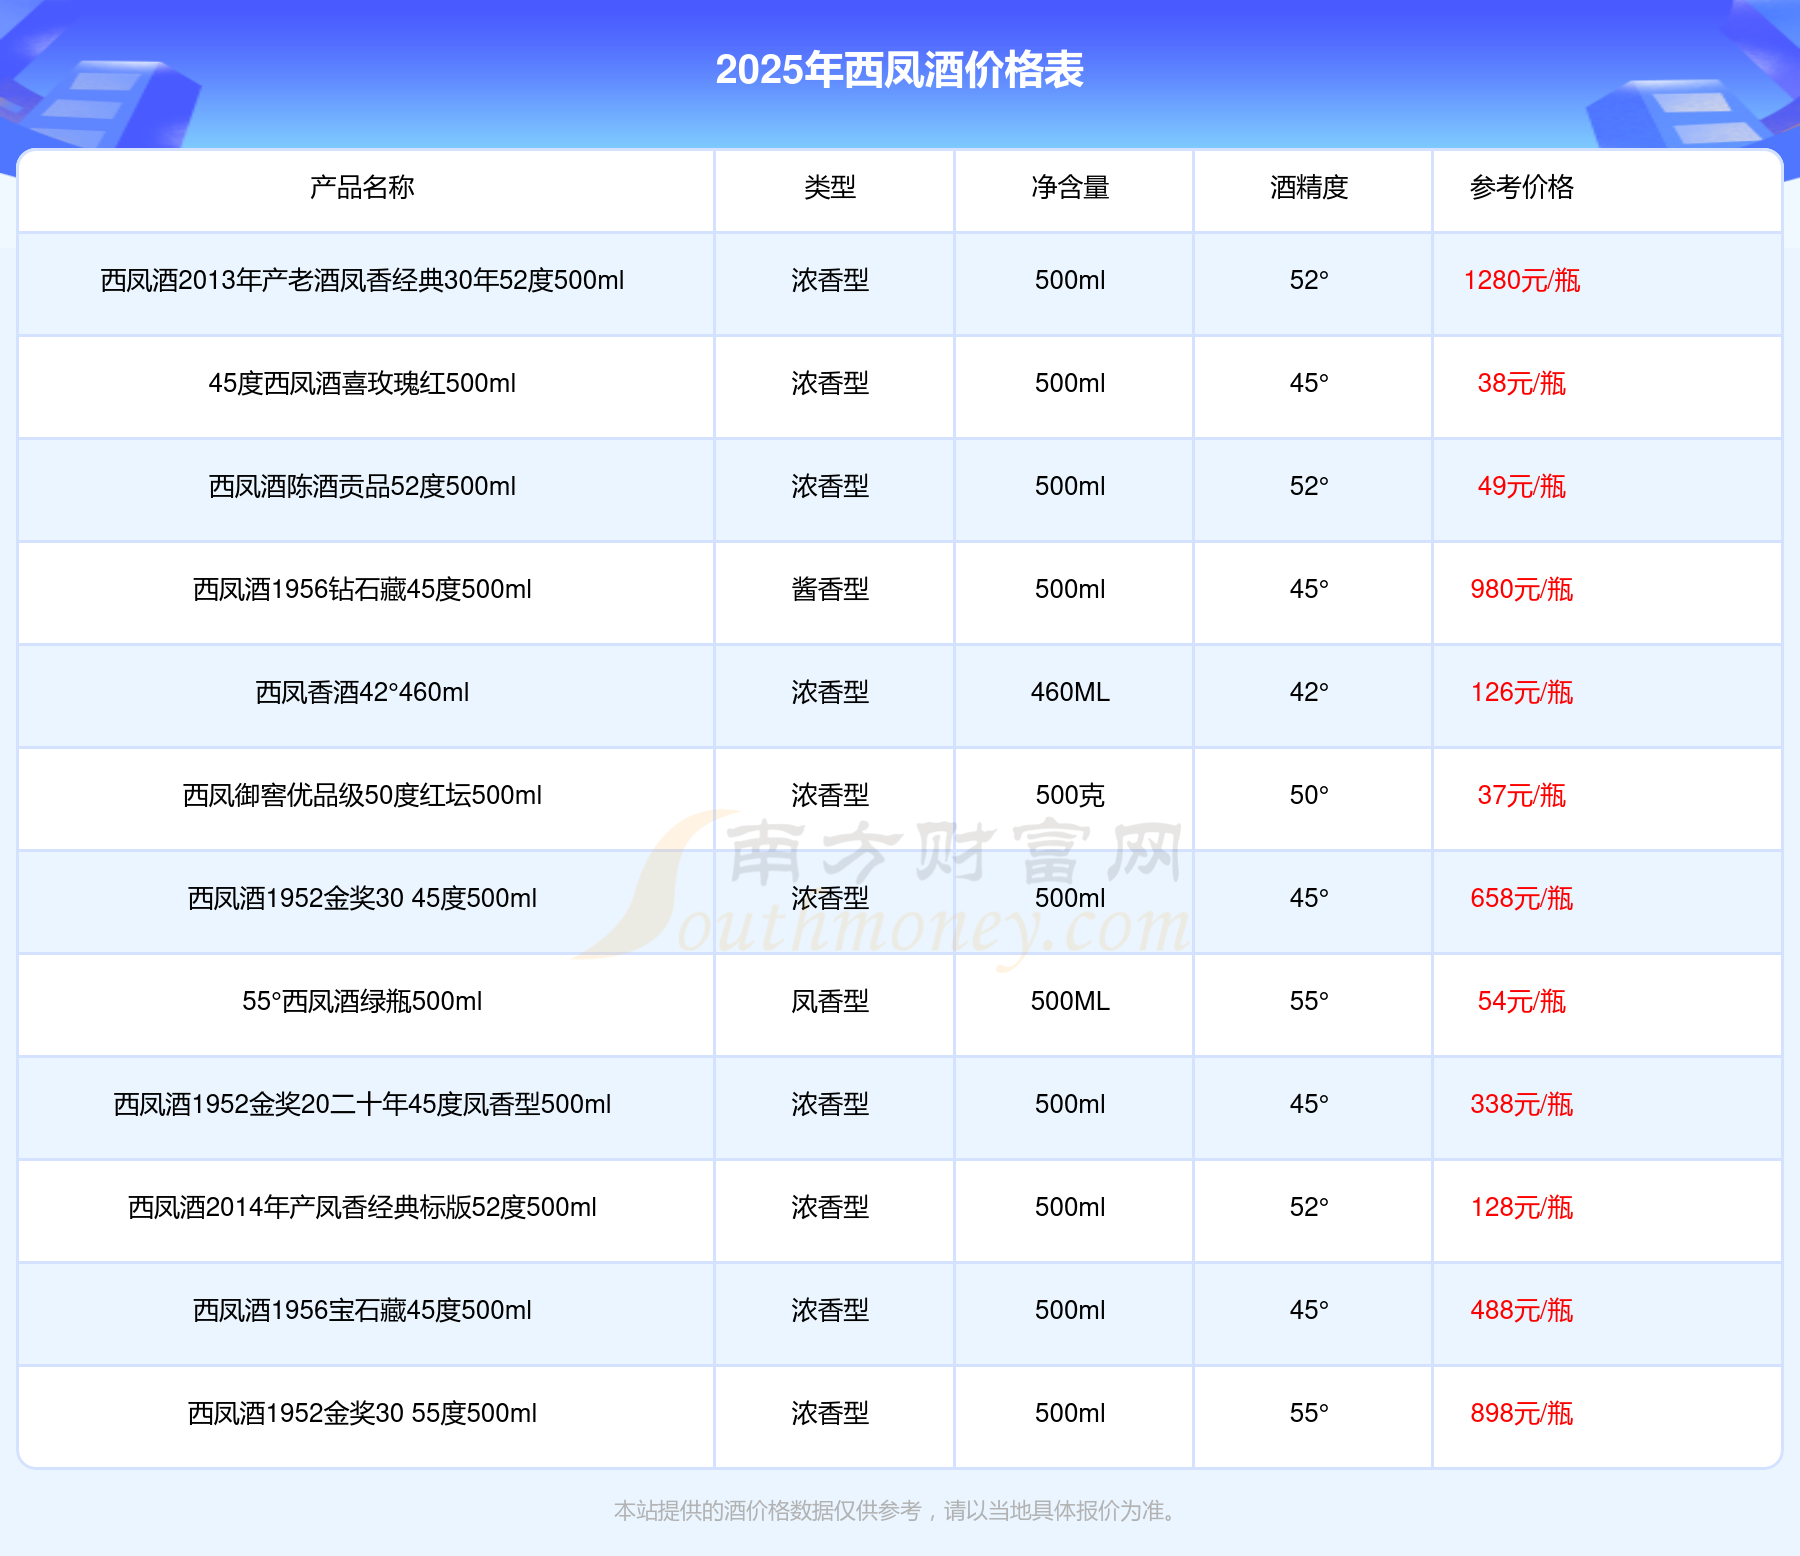1800x1556 pixels.
Task: Click the footer disclaimer 本站提供的酒价格数据仅供参考
Action: [767, 1510]
